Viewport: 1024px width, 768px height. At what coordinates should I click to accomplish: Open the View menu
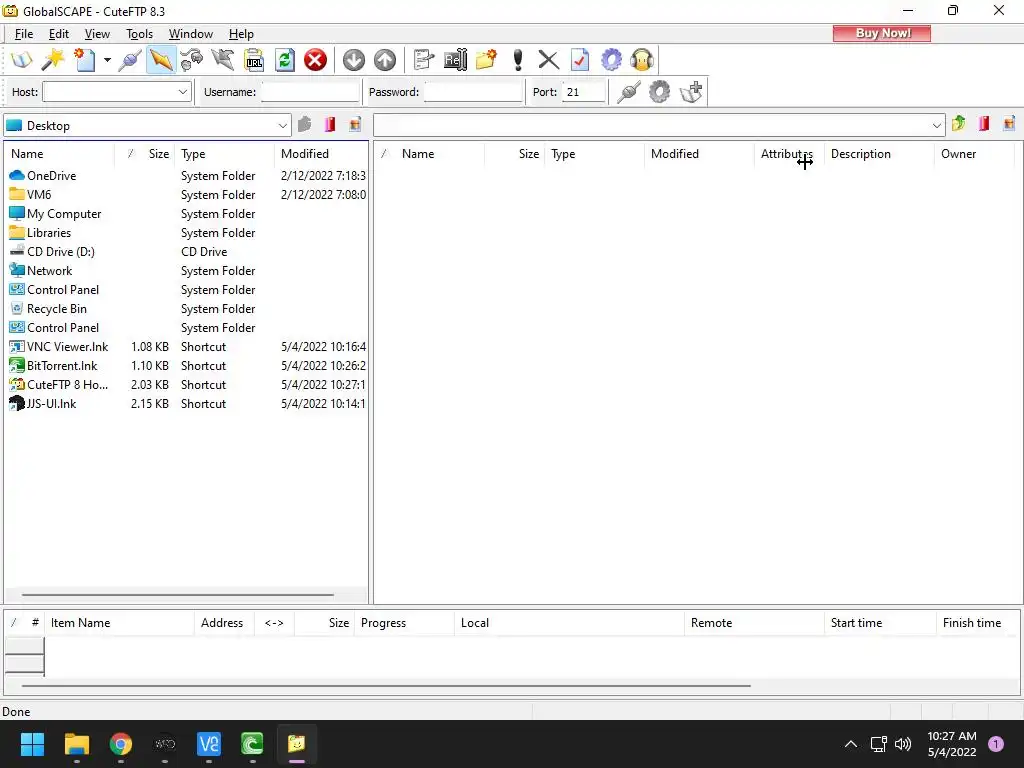[97, 34]
